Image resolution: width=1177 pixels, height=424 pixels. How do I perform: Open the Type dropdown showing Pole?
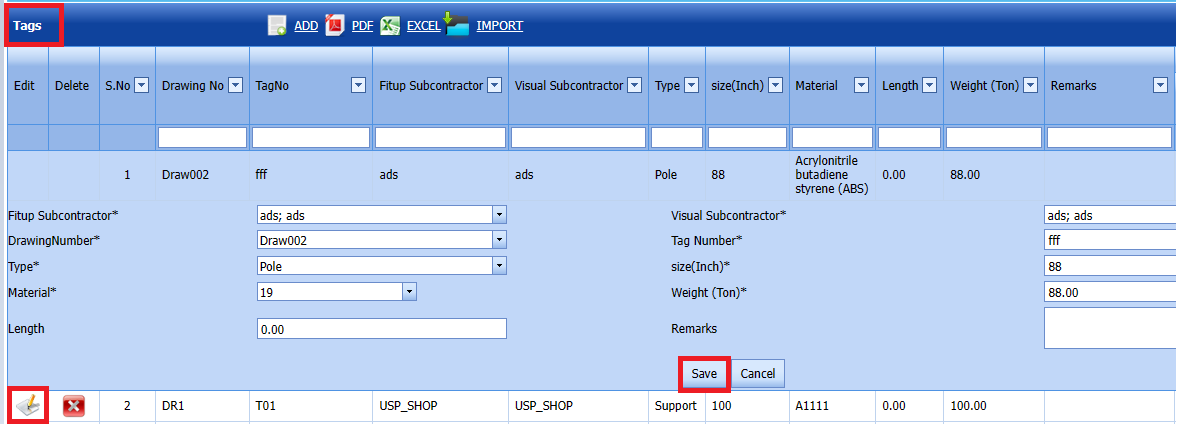[x=499, y=266]
